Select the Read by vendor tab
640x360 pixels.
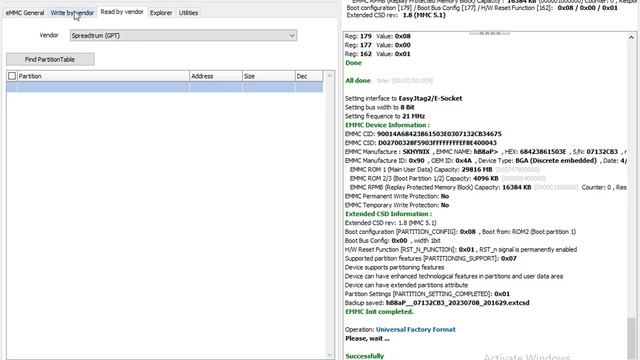tap(122, 12)
